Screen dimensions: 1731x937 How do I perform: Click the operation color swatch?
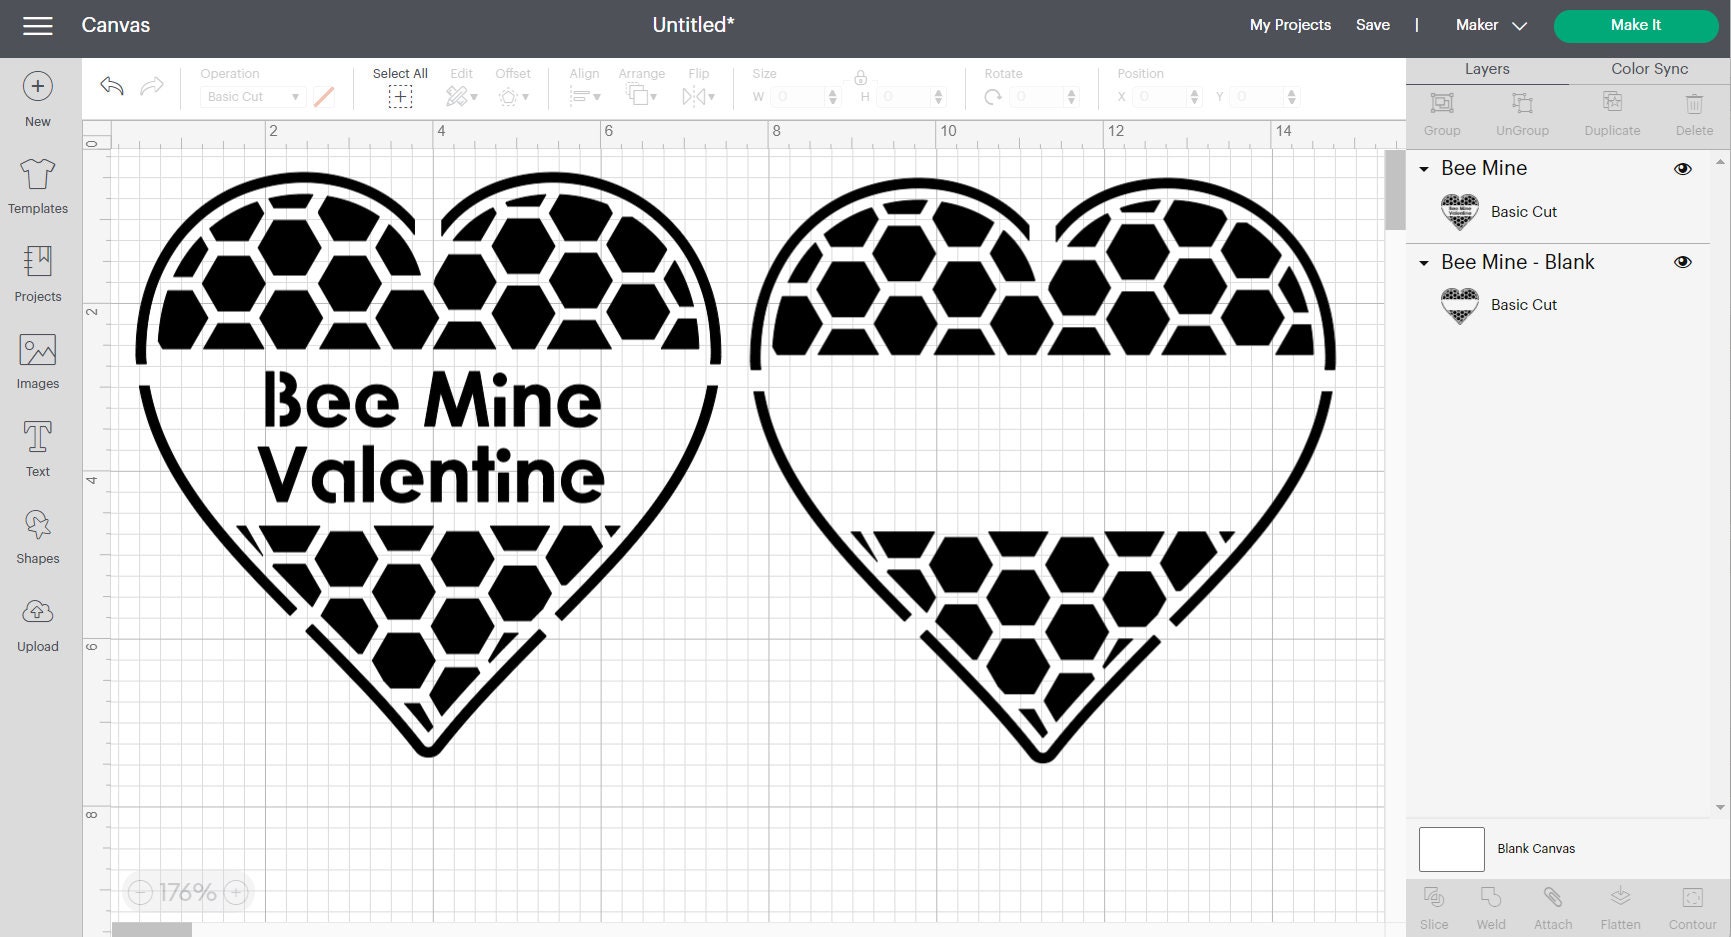324,97
